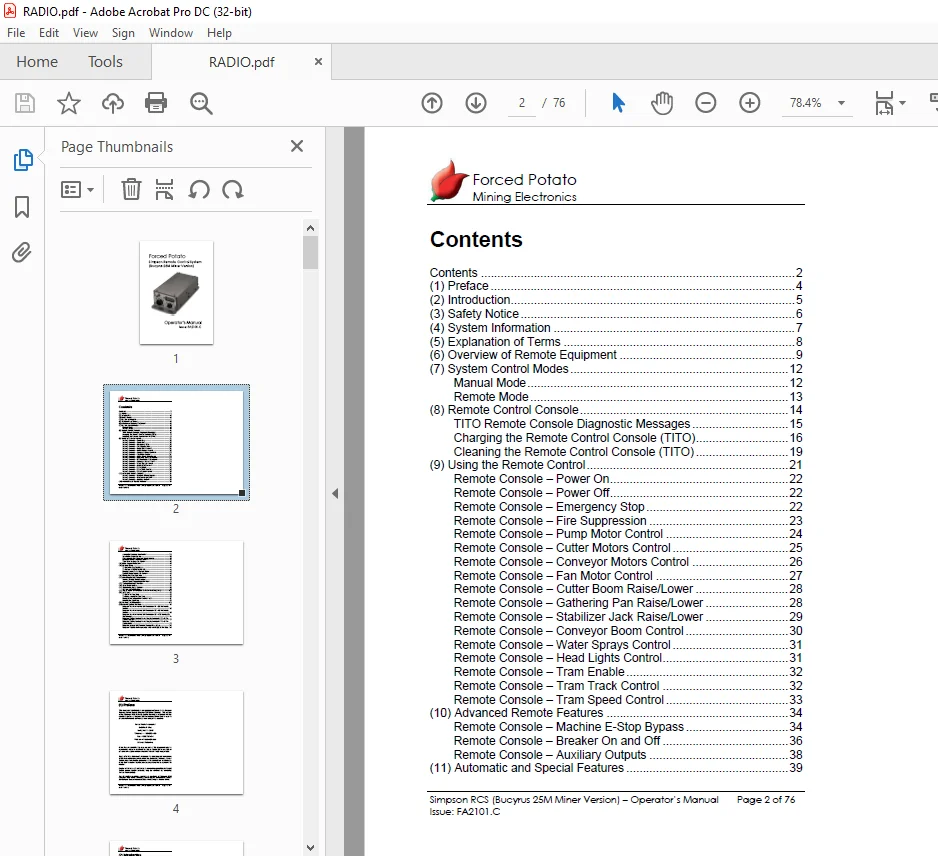
Task: Open the Window menu
Action: (171, 33)
